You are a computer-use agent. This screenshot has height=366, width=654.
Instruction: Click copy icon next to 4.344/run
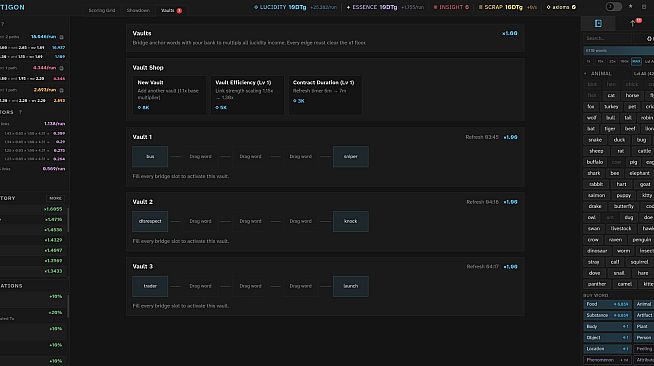click(61, 68)
